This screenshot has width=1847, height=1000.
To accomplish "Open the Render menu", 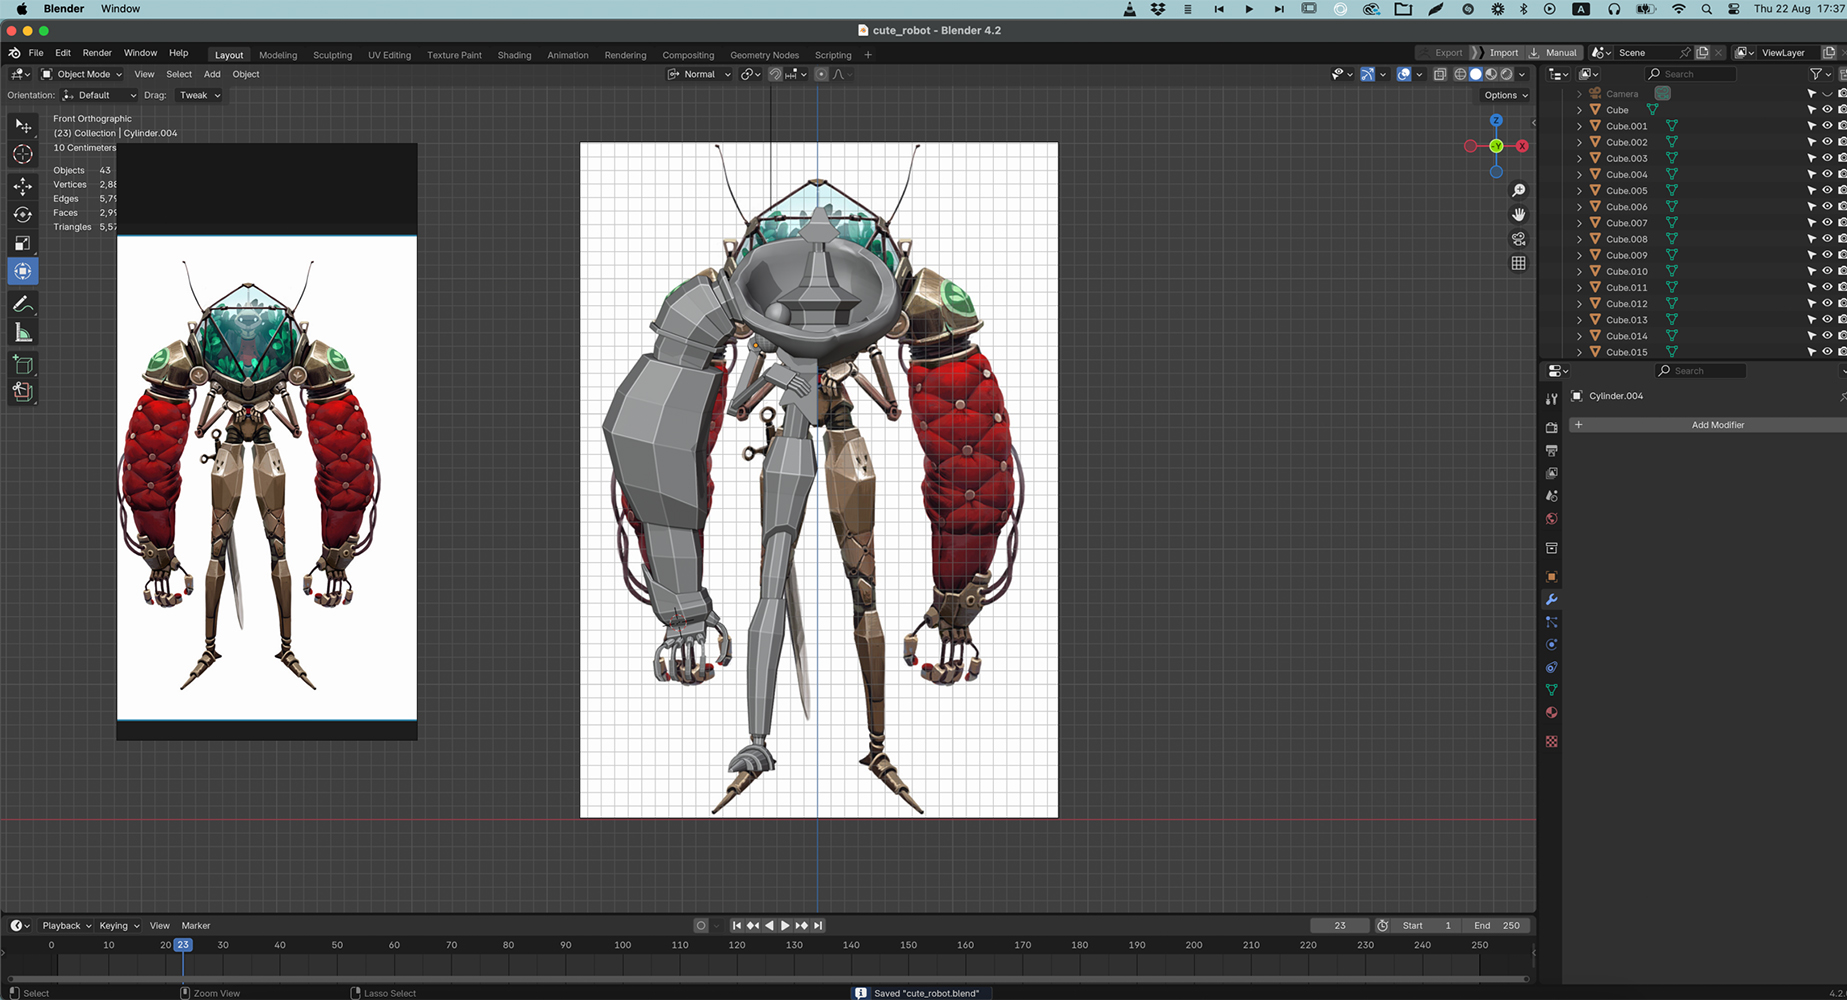I will coord(97,53).
